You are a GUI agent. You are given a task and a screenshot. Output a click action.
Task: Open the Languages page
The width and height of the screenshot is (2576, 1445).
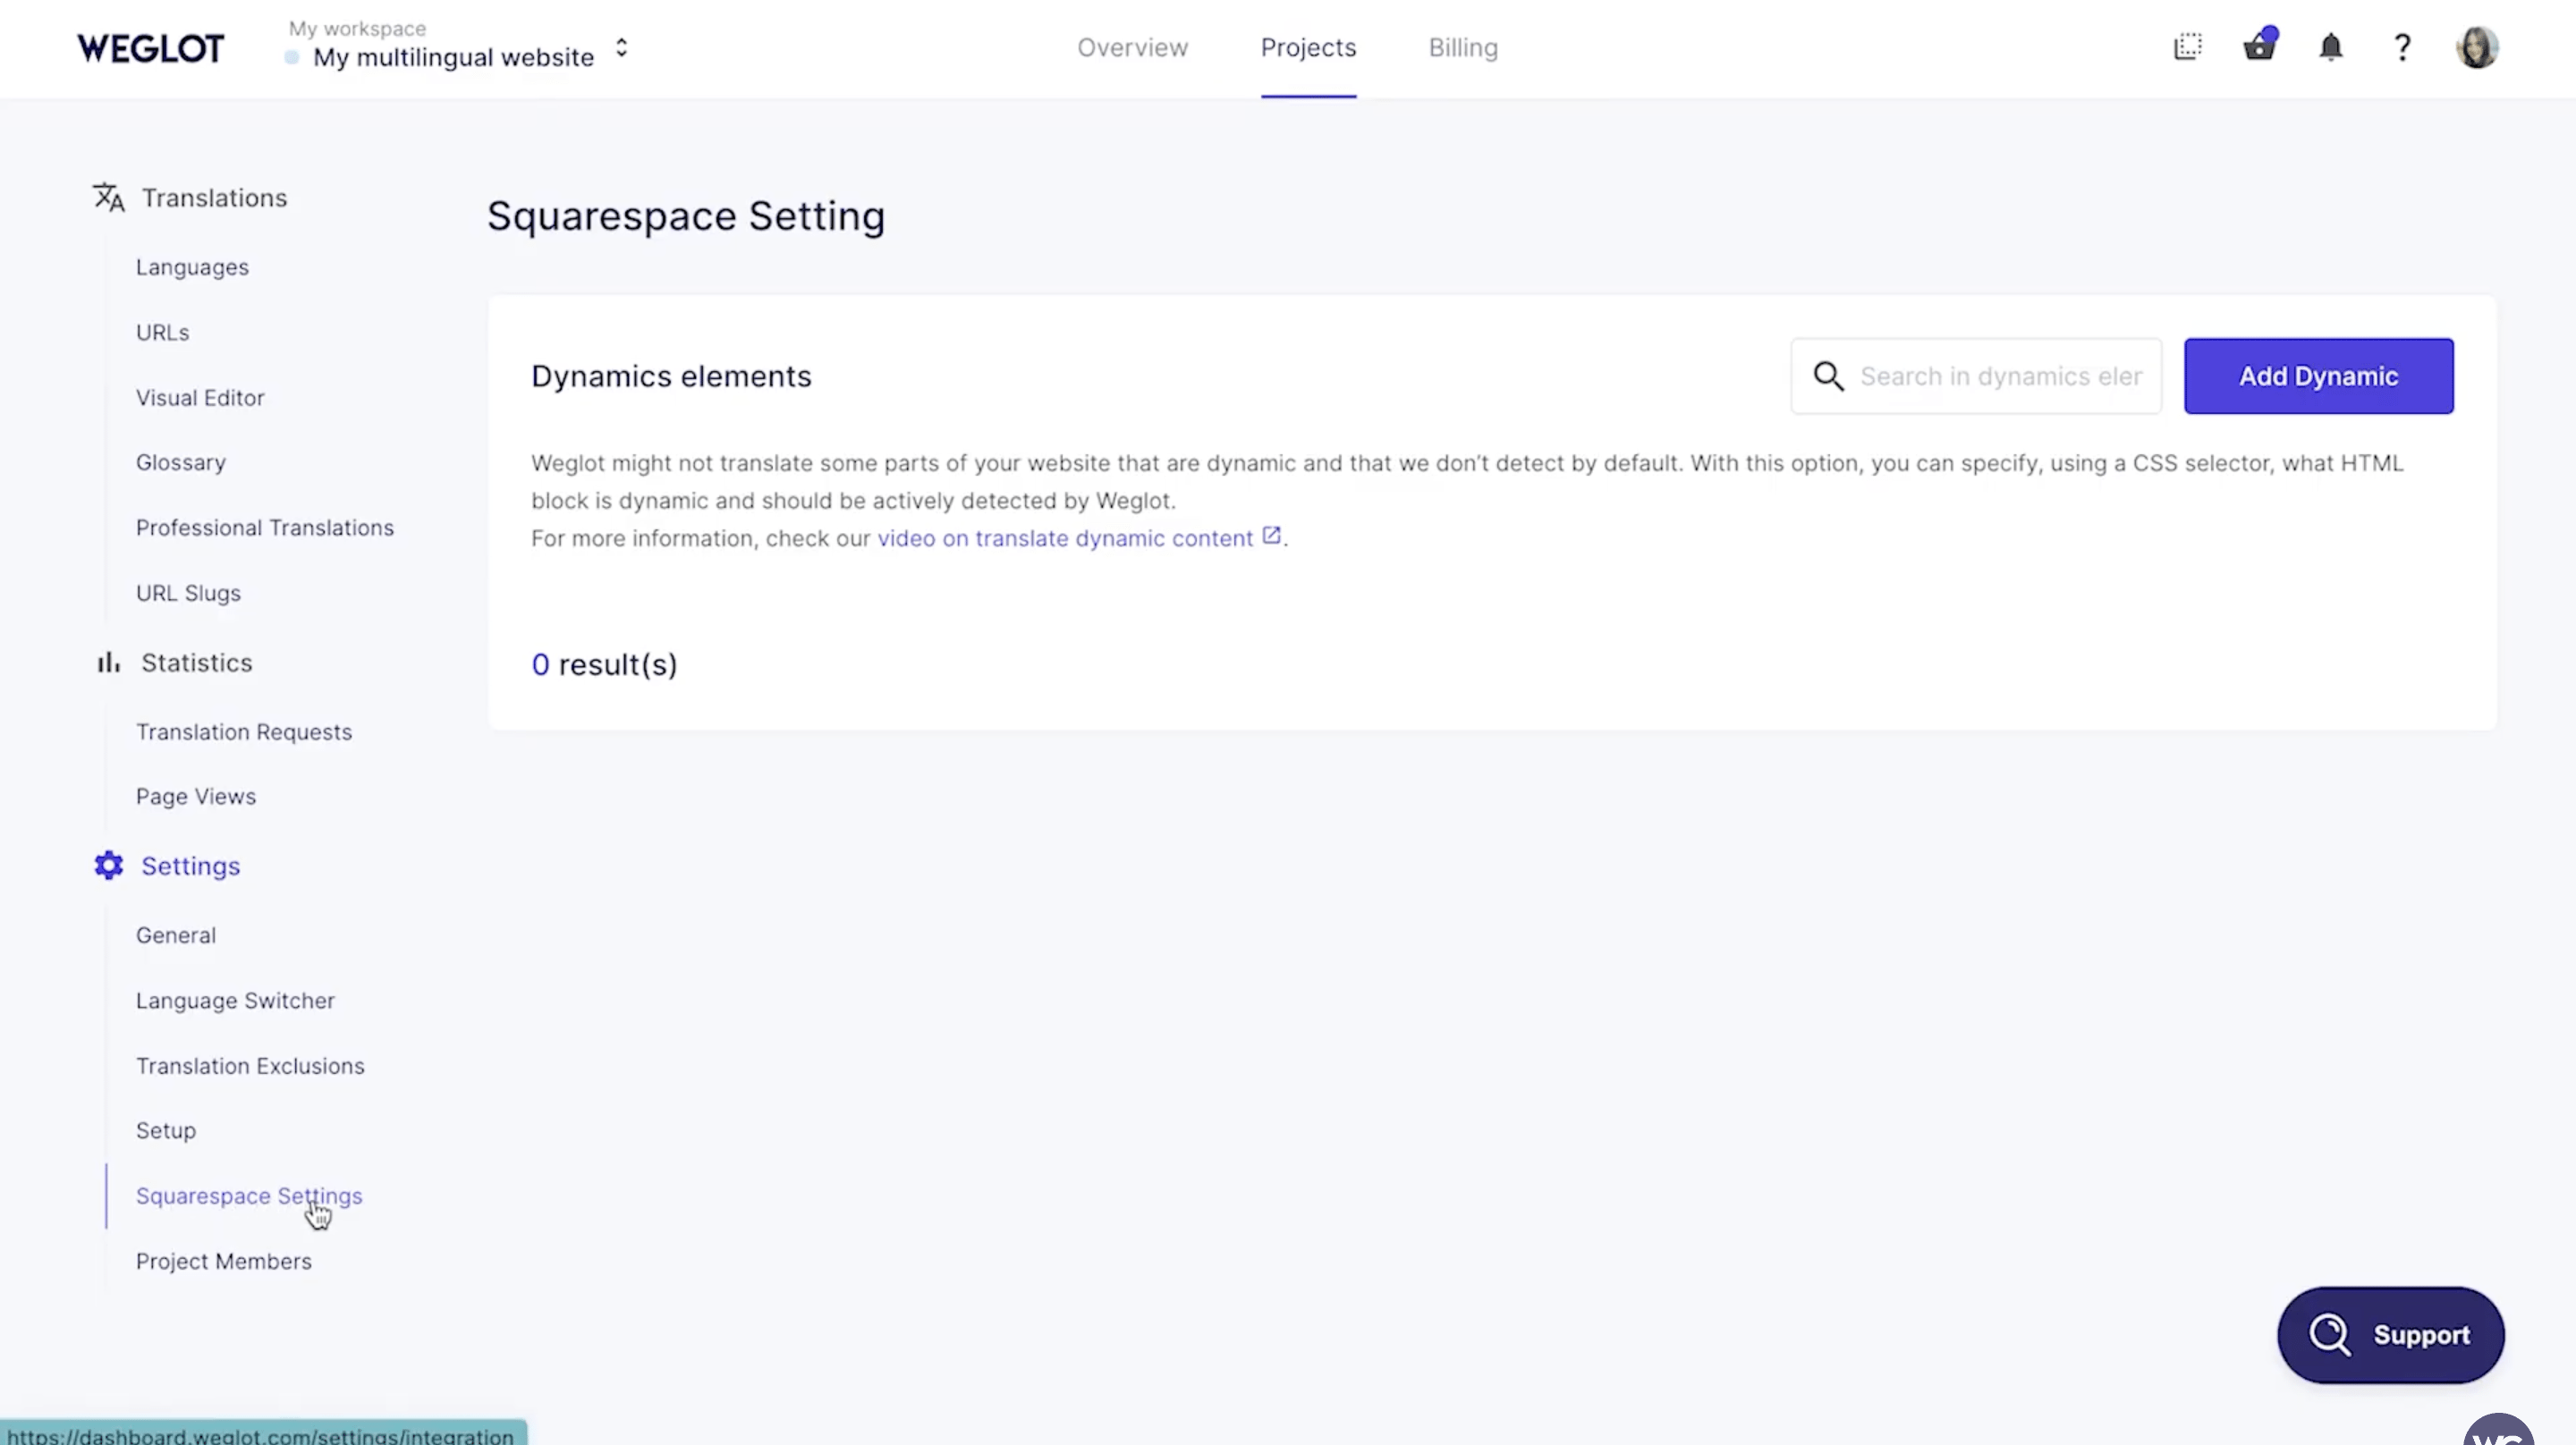click(192, 267)
